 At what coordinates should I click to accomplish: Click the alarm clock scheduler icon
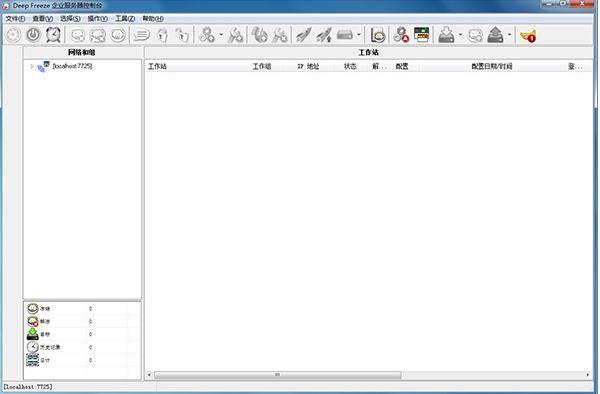(x=53, y=35)
